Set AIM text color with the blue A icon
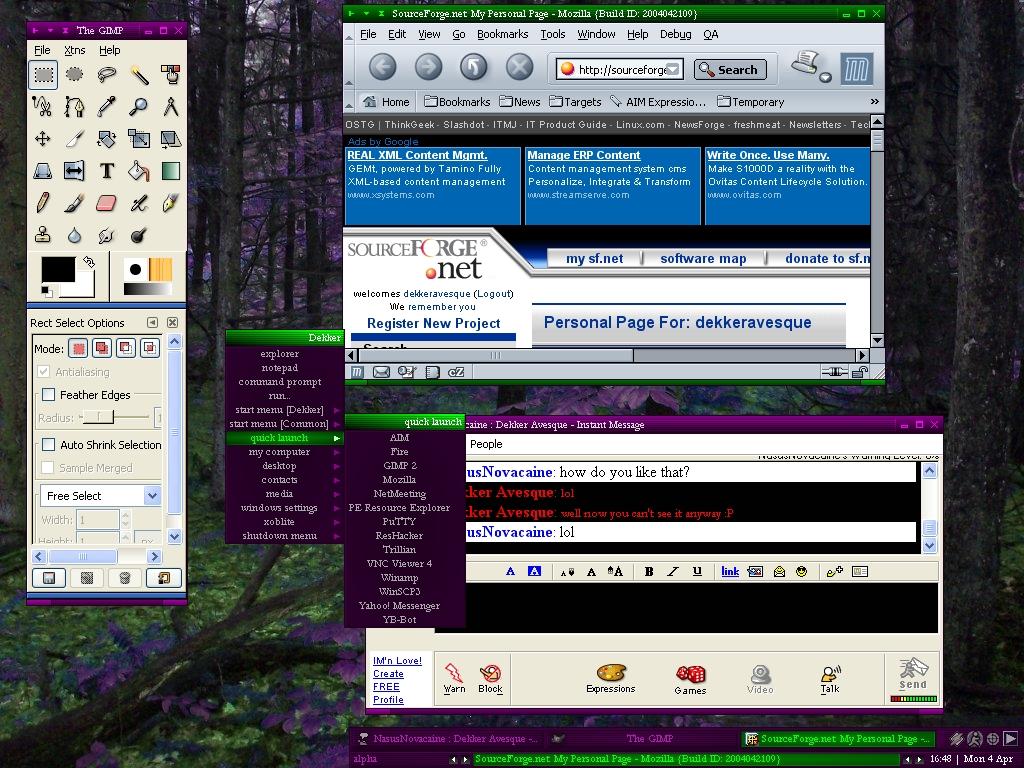1024x768 pixels. click(x=511, y=571)
